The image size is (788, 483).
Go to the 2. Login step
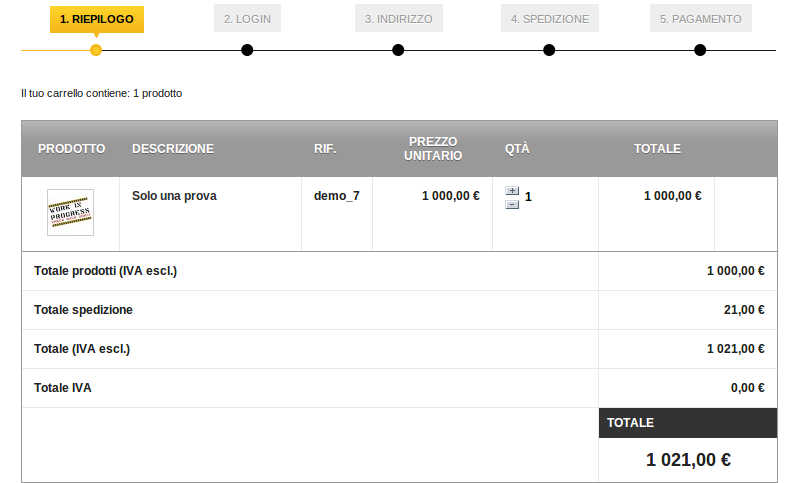(x=247, y=19)
